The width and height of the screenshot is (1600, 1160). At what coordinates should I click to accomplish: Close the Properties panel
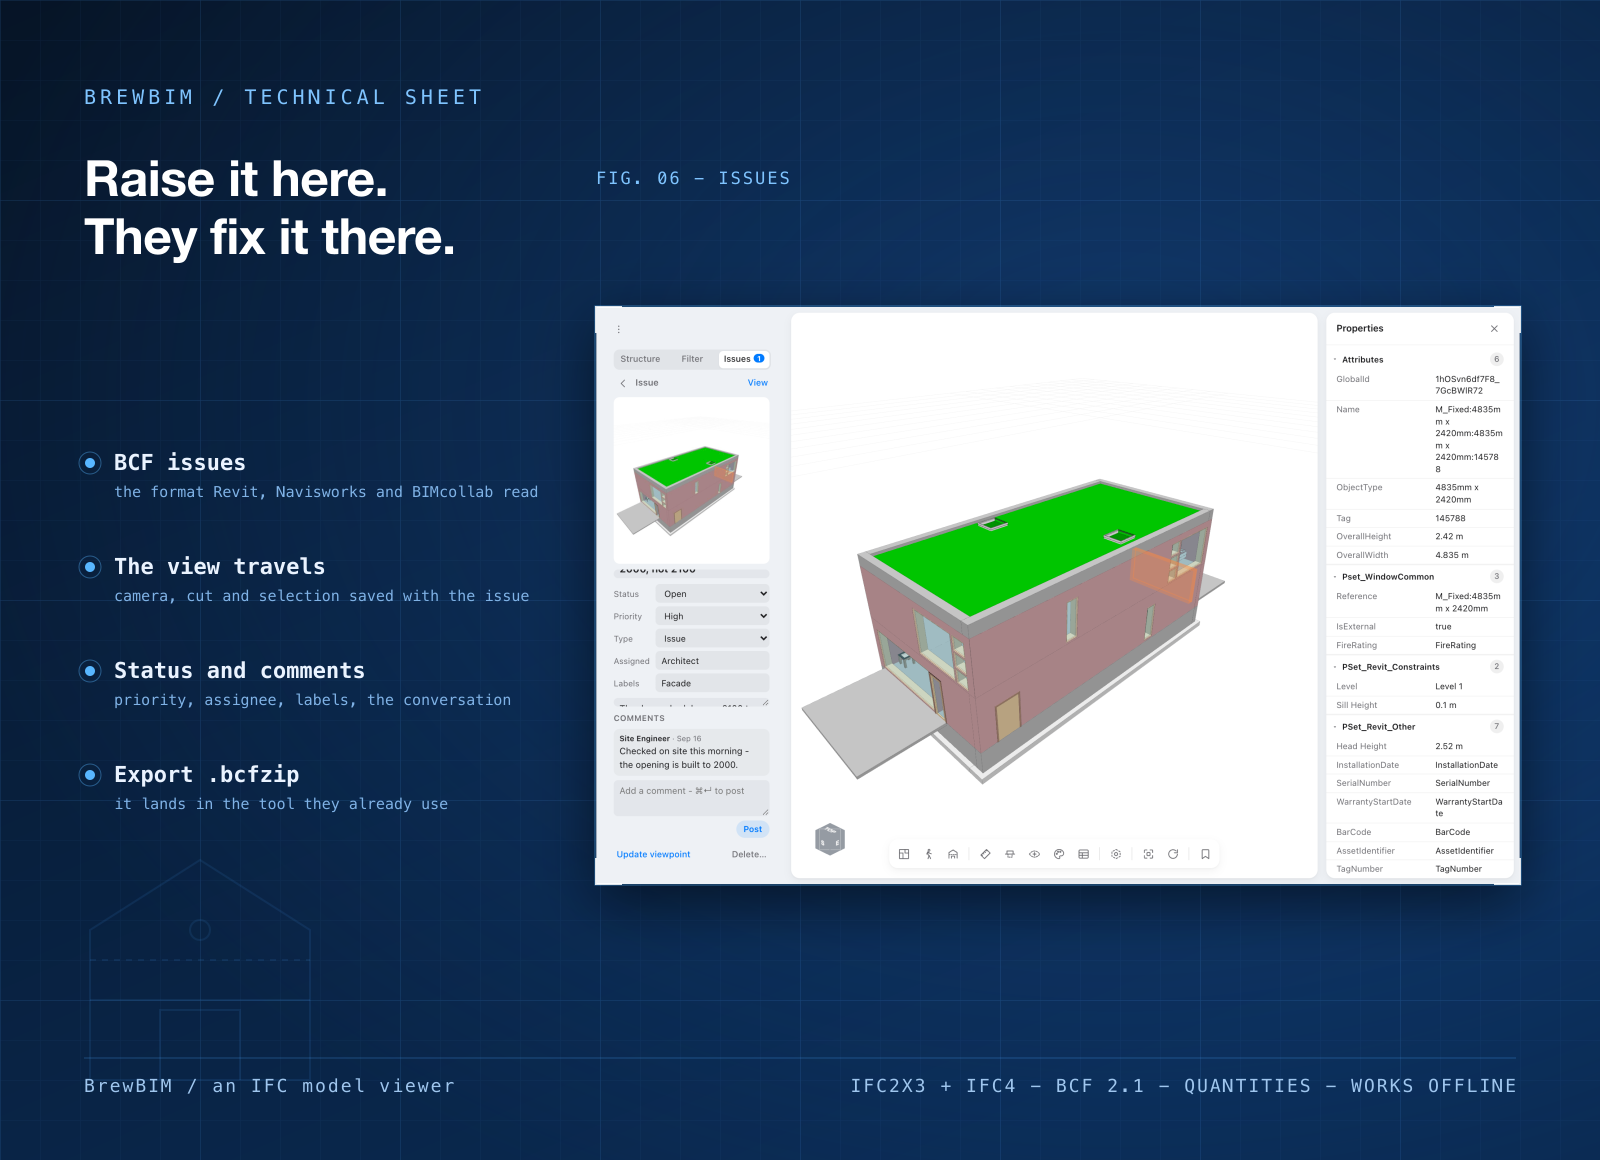(x=1494, y=328)
